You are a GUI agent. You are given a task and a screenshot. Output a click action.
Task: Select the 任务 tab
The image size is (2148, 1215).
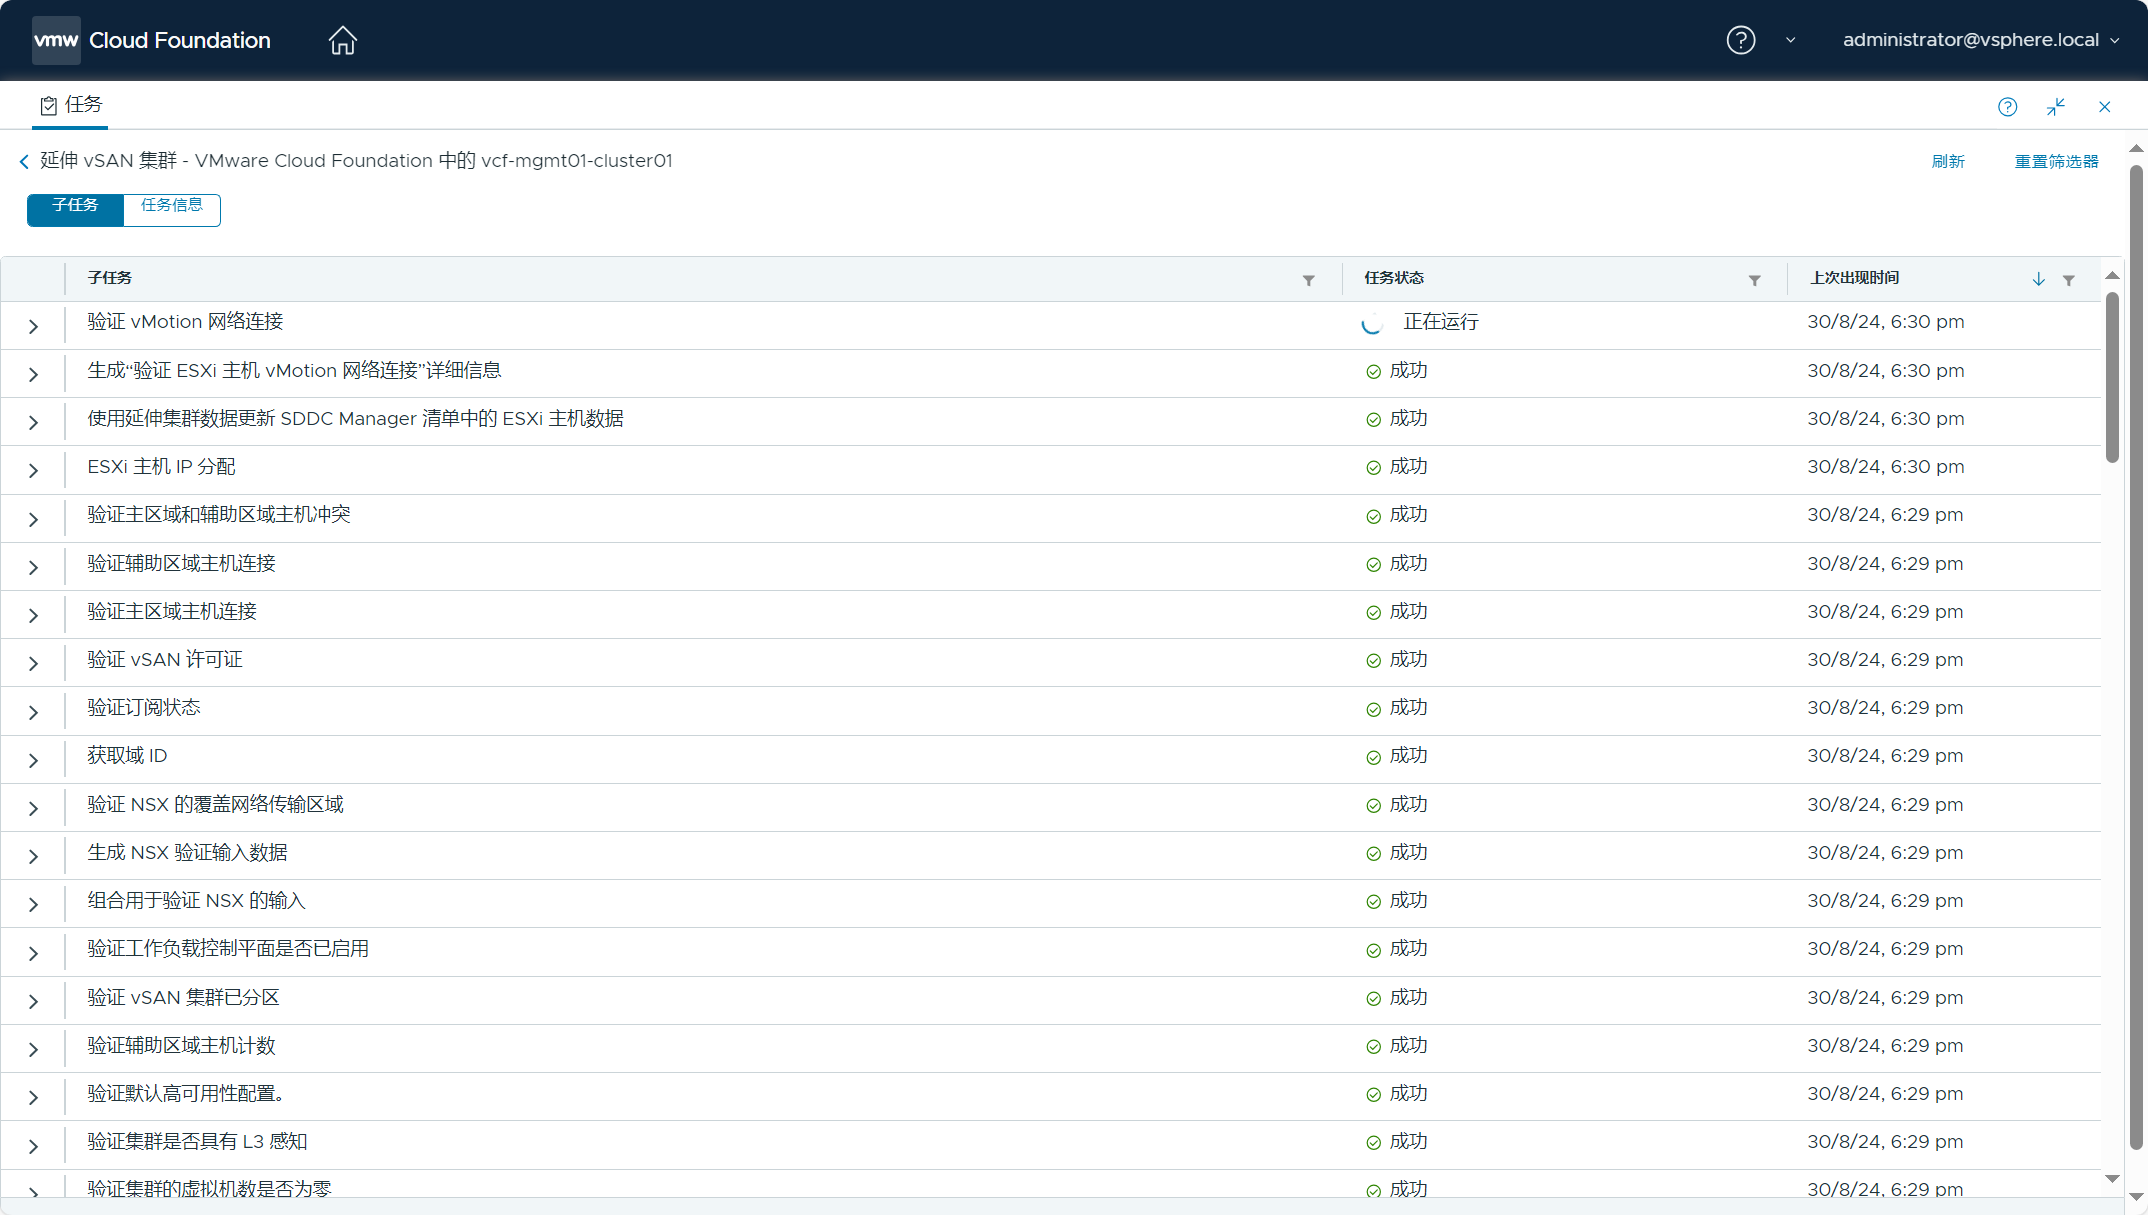pyautogui.click(x=70, y=105)
